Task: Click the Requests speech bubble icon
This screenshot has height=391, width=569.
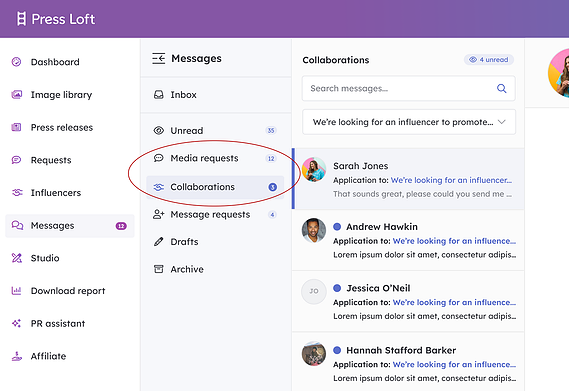Action: [16, 160]
